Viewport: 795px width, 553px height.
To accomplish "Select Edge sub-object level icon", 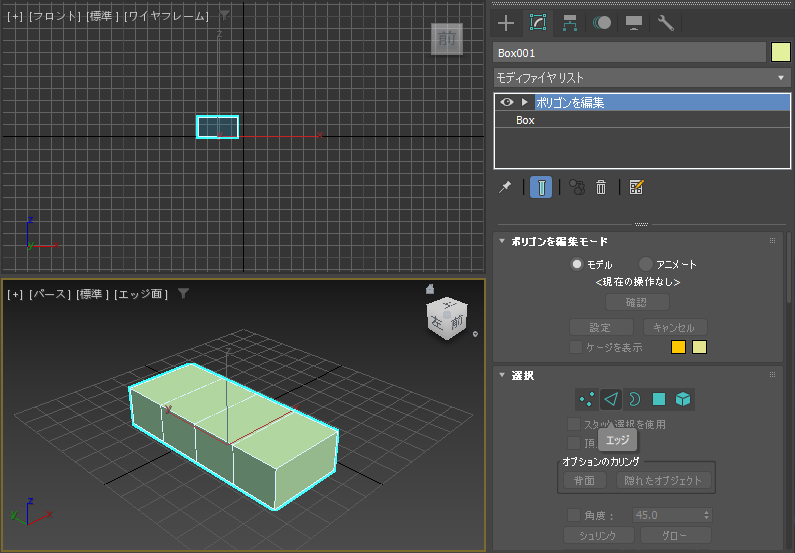I will [x=611, y=399].
